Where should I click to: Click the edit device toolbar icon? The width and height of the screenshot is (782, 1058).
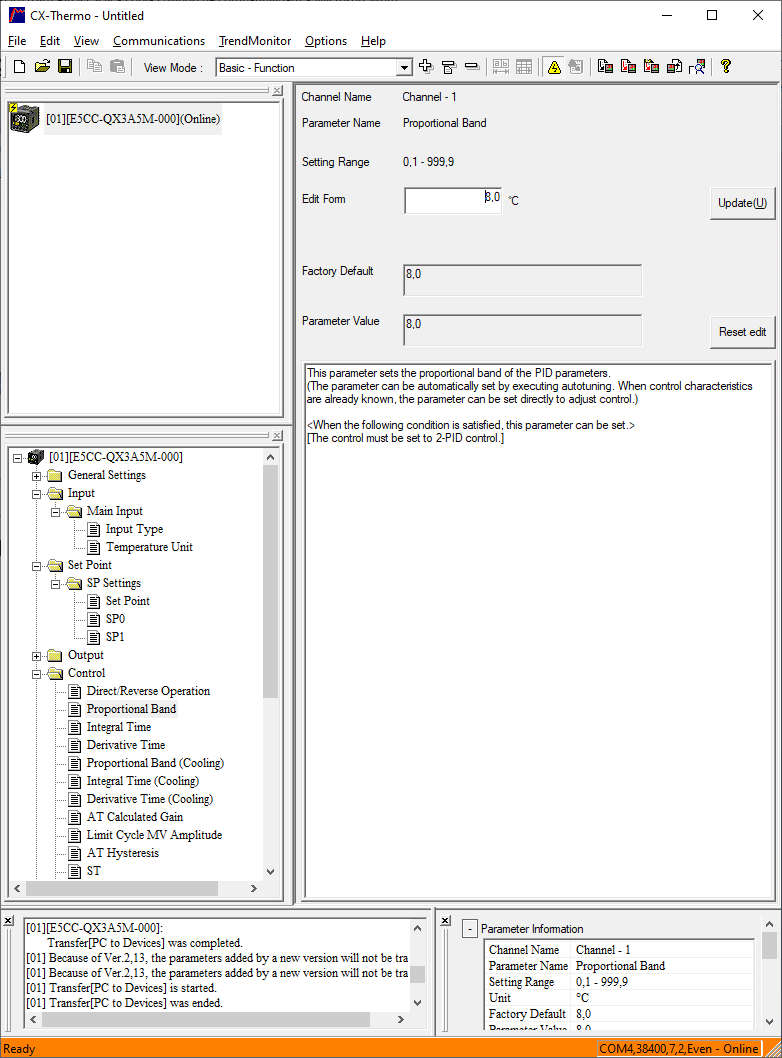coord(449,66)
